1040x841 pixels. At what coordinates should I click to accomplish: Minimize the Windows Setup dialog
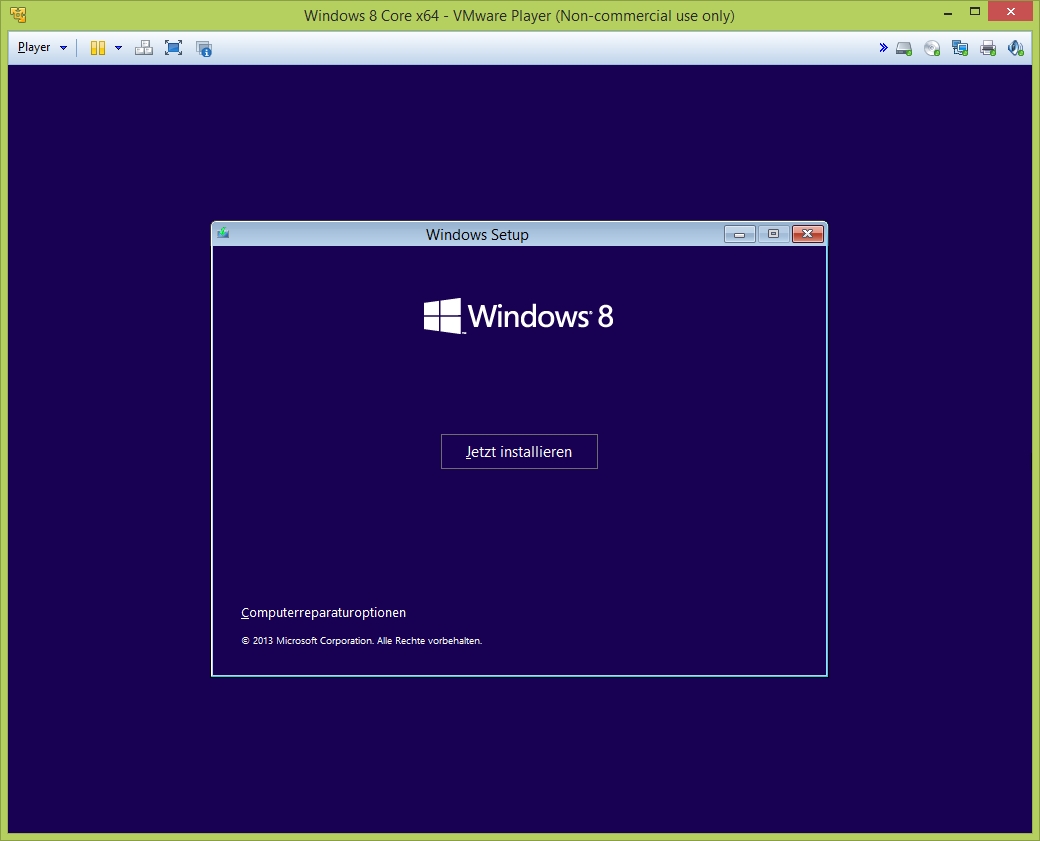pyautogui.click(x=740, y=234)
